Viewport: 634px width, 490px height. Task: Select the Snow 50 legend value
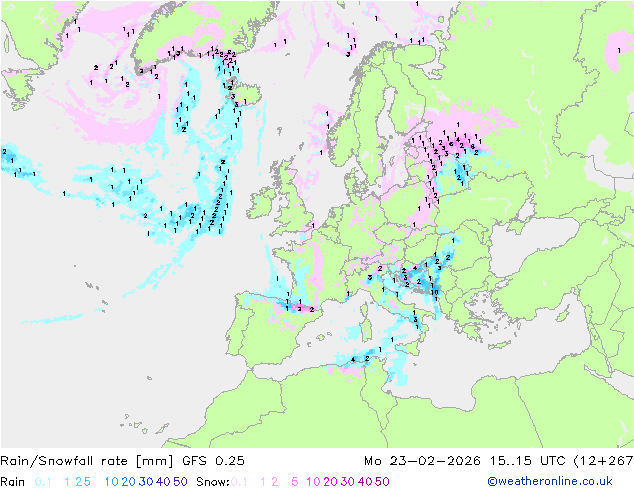tap(382, 482)
